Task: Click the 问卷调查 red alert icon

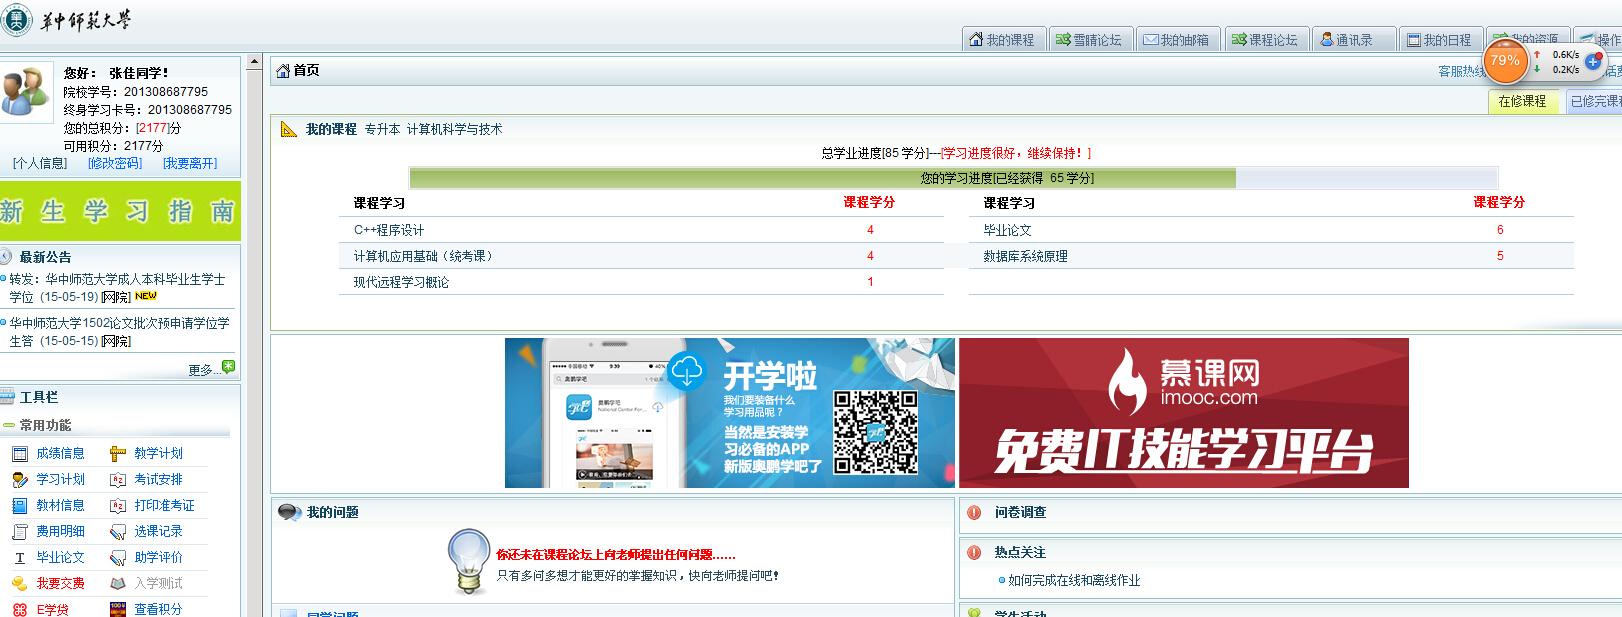Action: click(x=974, y=513)
